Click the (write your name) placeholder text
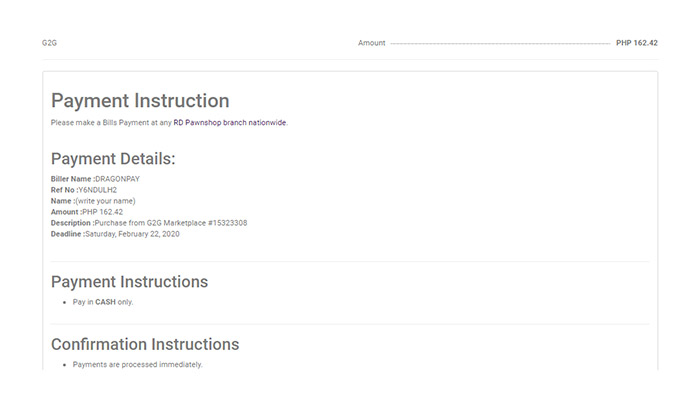The height and width of the screenshot is (400, 700). (106, 201)
